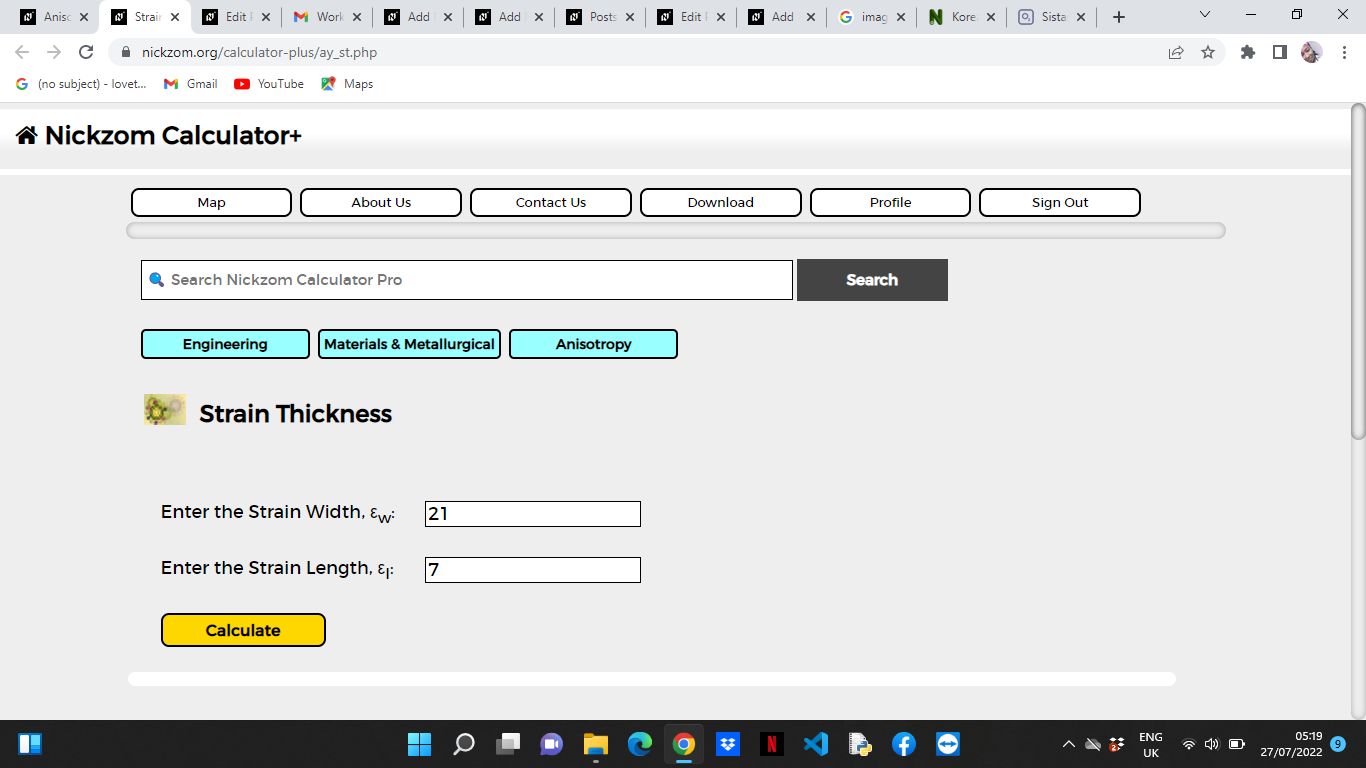
Task: Open the YouTube bookmark
Action: point(269,84)
